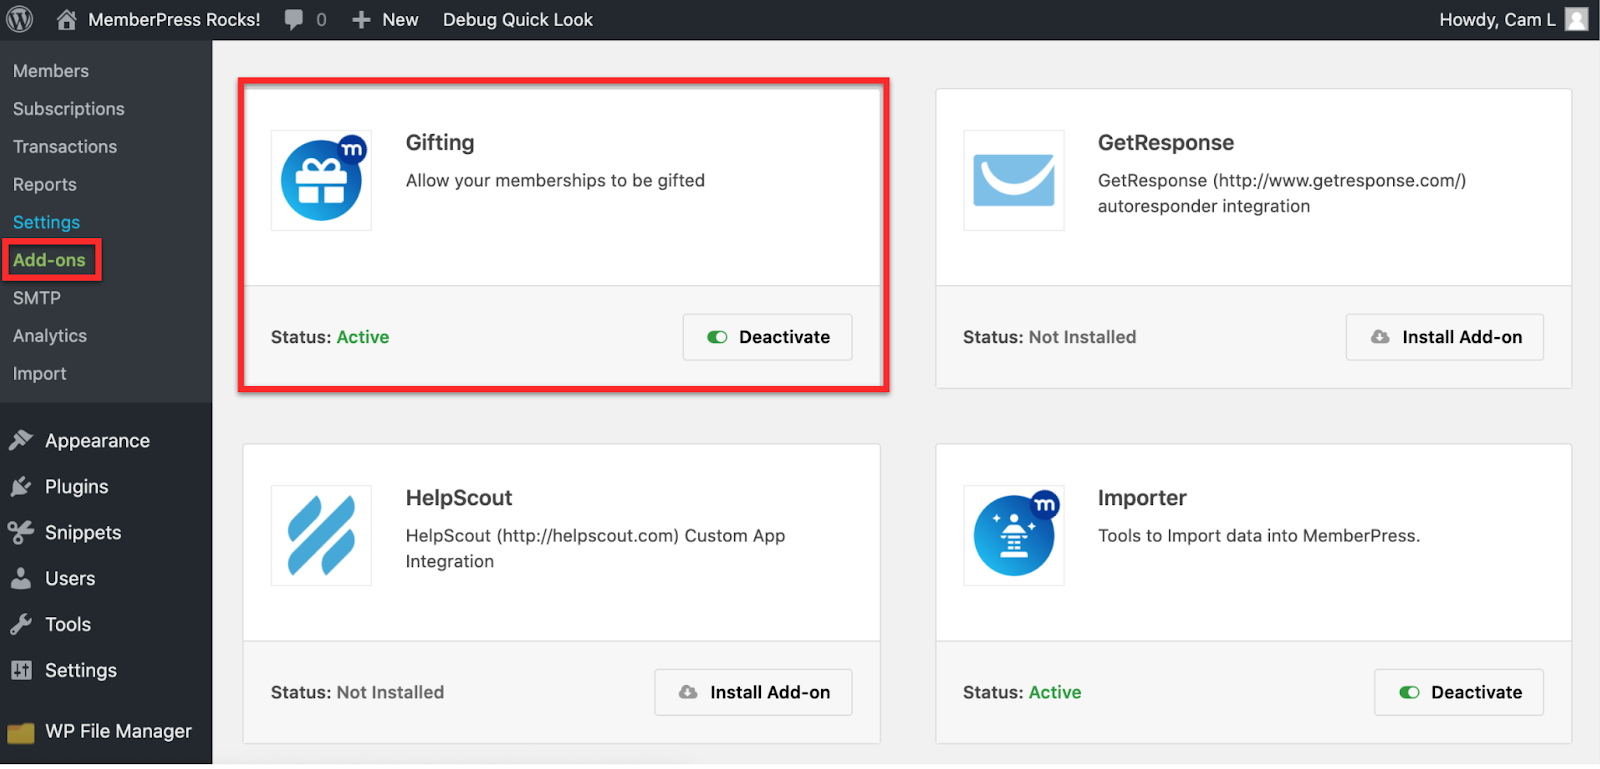Go to Transactions in the sidebar
The width and height of the screenshot is (1600, 769).
tap(65, 147)
